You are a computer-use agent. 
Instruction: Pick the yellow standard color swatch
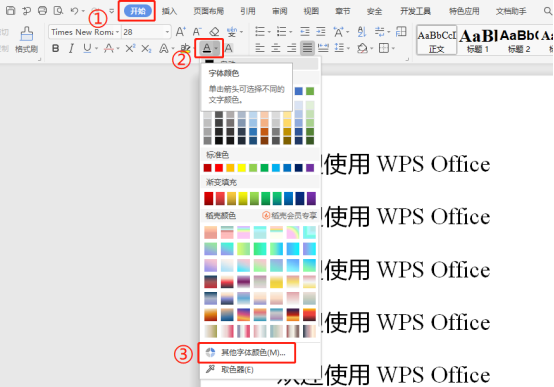pos(241,168)
